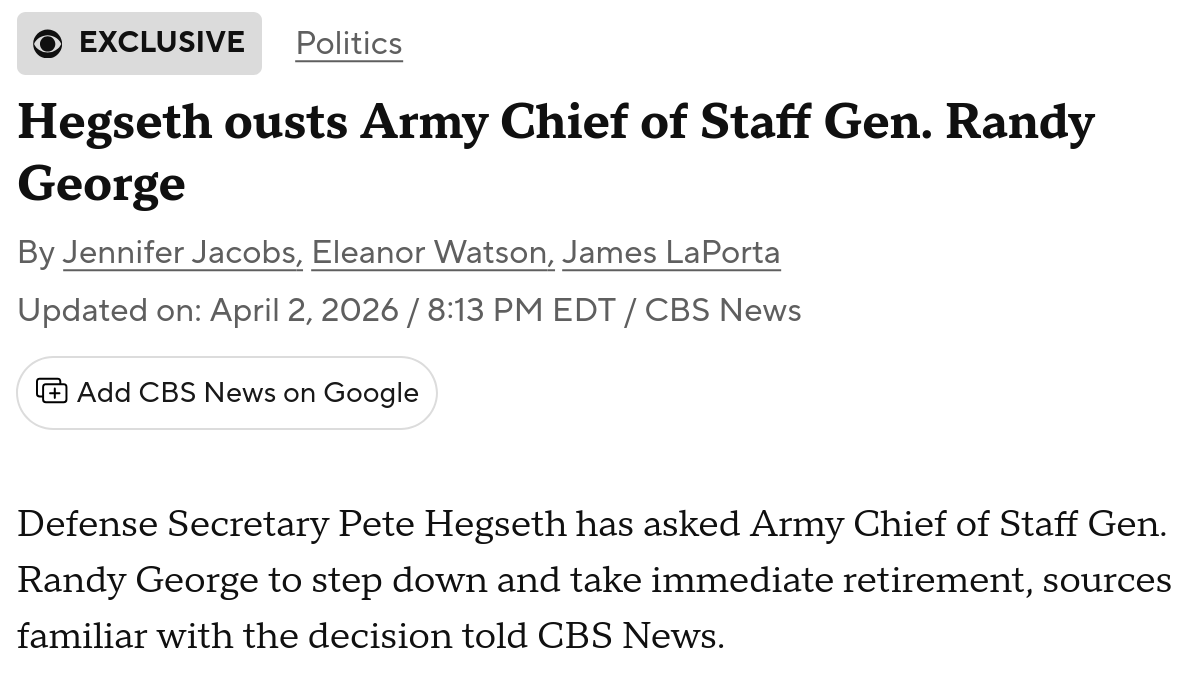This screenshot has width=1191, height=676.
Task: Click the headline about Hegseth ousting Gen. George
Action: point(556,152)
